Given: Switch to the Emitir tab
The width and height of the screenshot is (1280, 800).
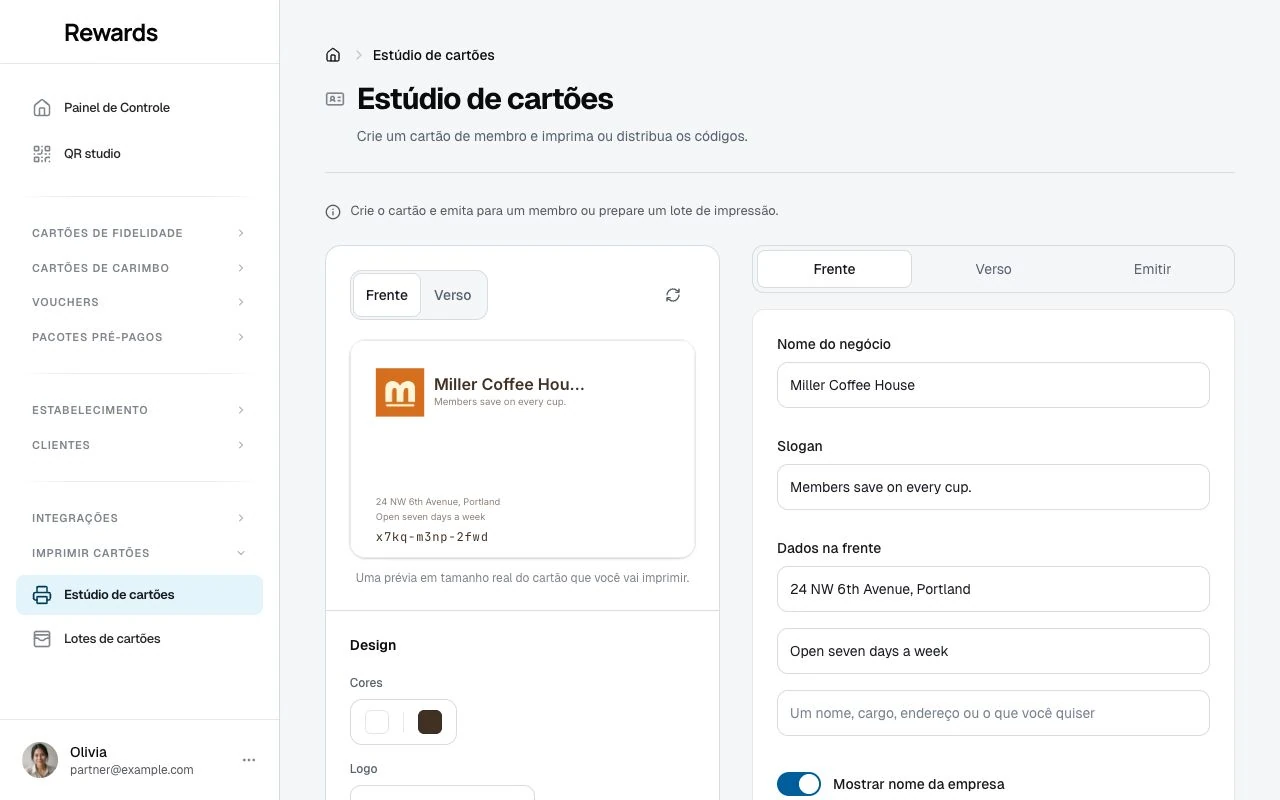Looking at the screenshot, I should tap(1152, 269).
